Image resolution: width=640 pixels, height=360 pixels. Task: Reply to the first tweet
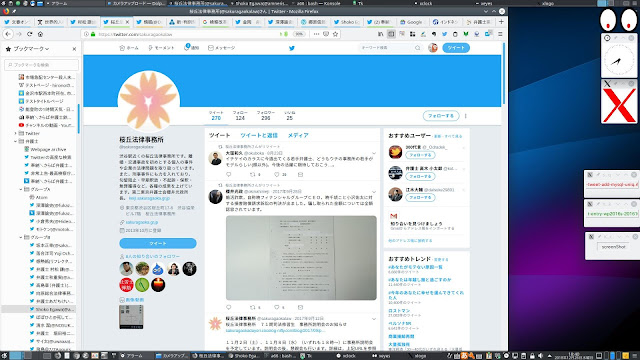[x=229, y=175]
